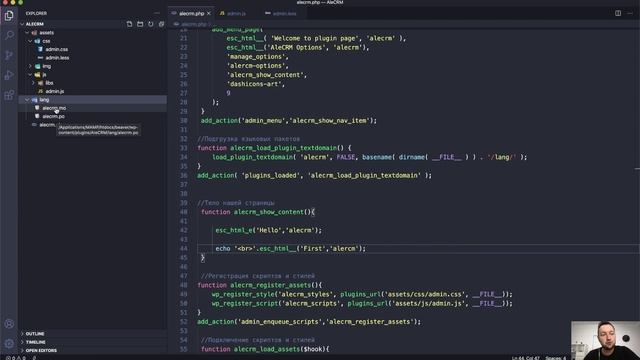Open the Run and Debug view

(x=9, y=75)
